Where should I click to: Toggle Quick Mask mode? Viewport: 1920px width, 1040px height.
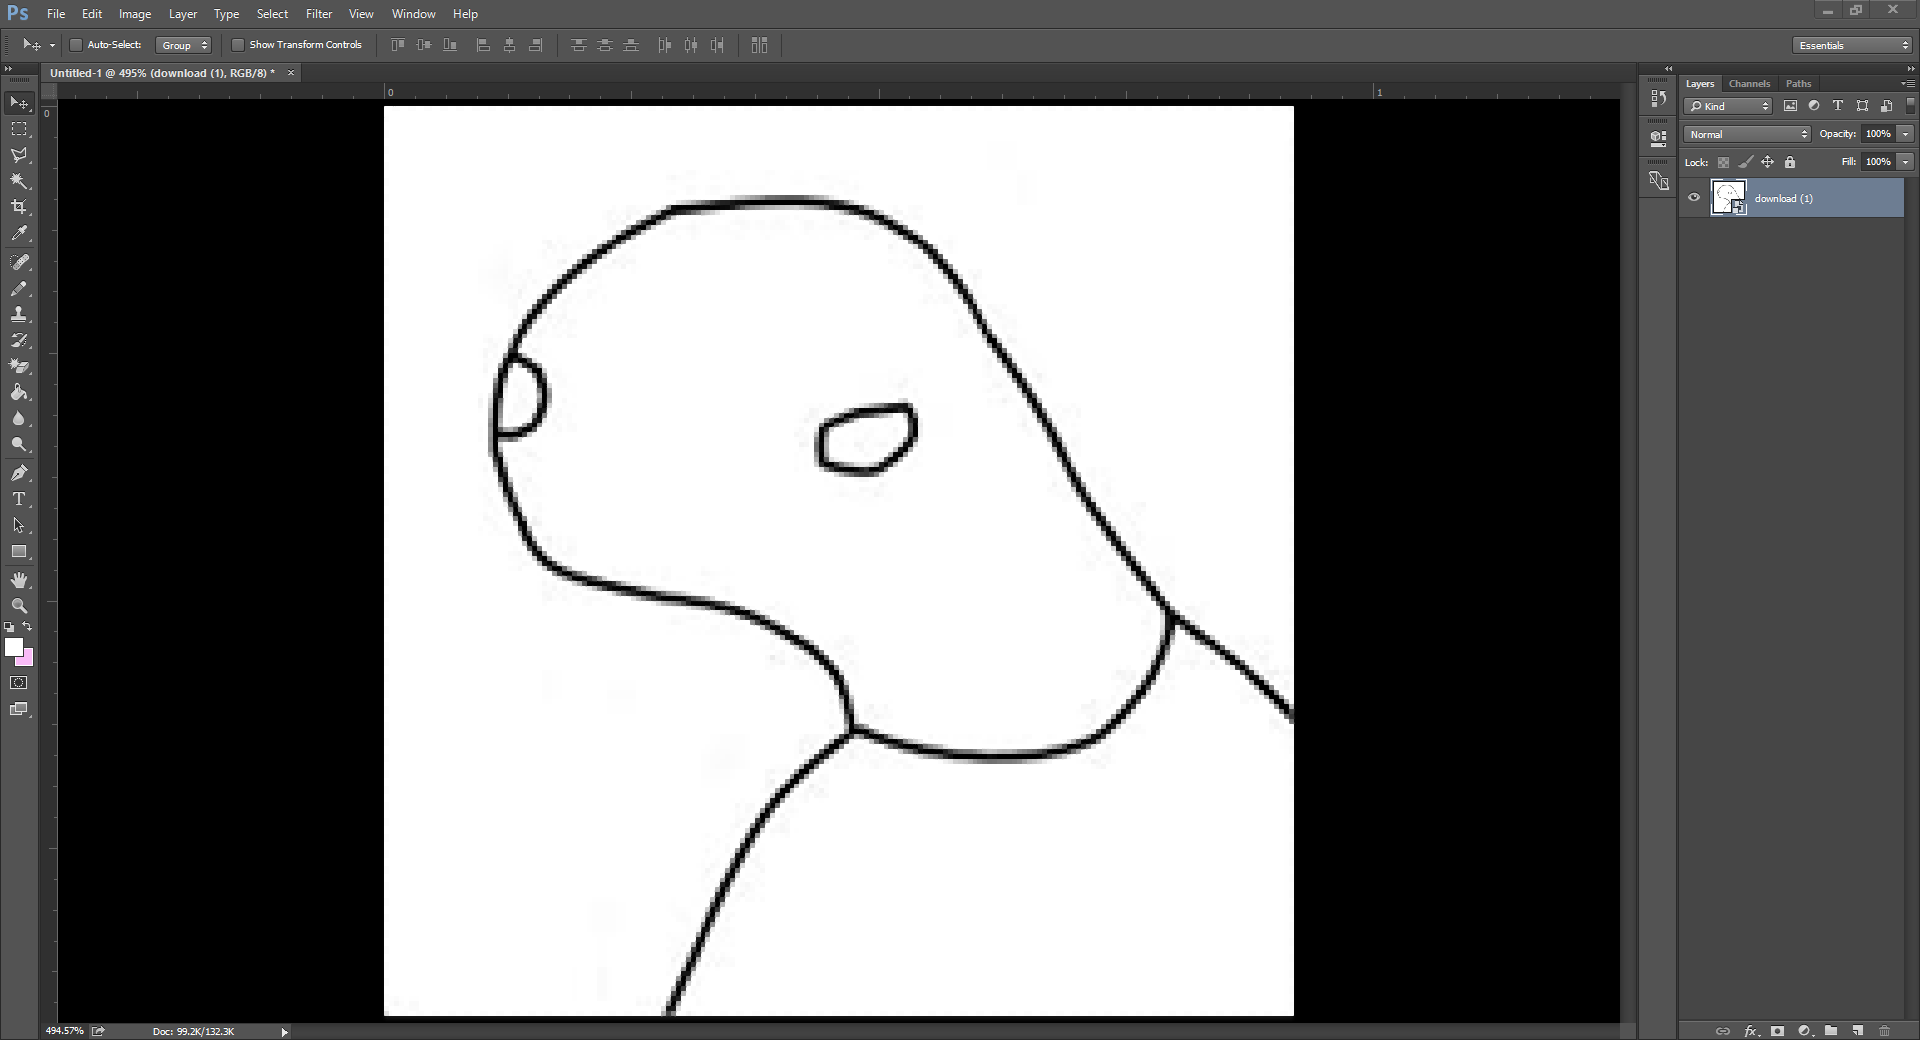[19, 683]
